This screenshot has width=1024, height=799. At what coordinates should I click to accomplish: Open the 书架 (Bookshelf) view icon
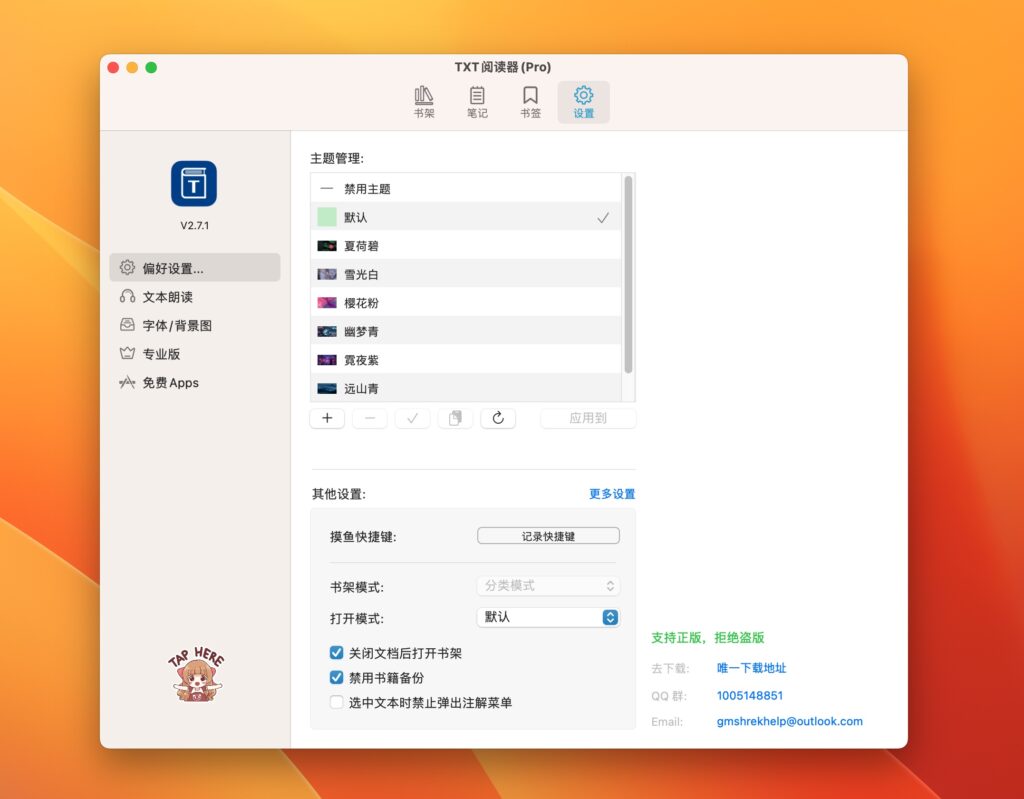tap(423, 100)
